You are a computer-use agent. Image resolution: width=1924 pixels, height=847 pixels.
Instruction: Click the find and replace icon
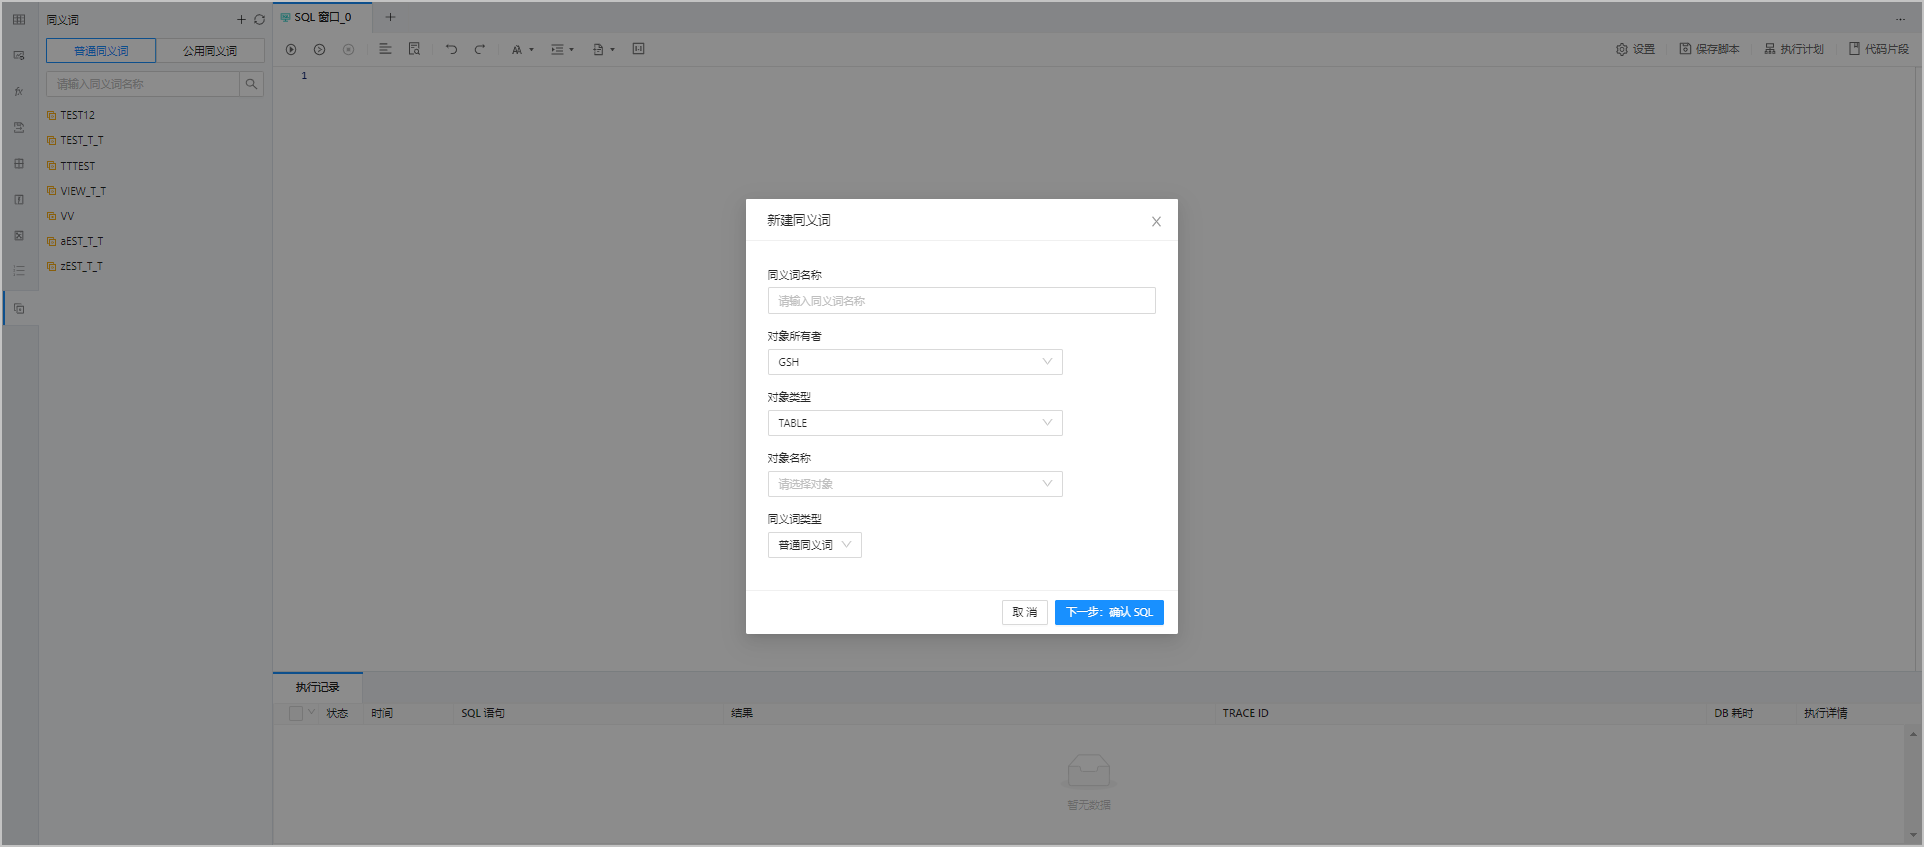pos(414,49)
